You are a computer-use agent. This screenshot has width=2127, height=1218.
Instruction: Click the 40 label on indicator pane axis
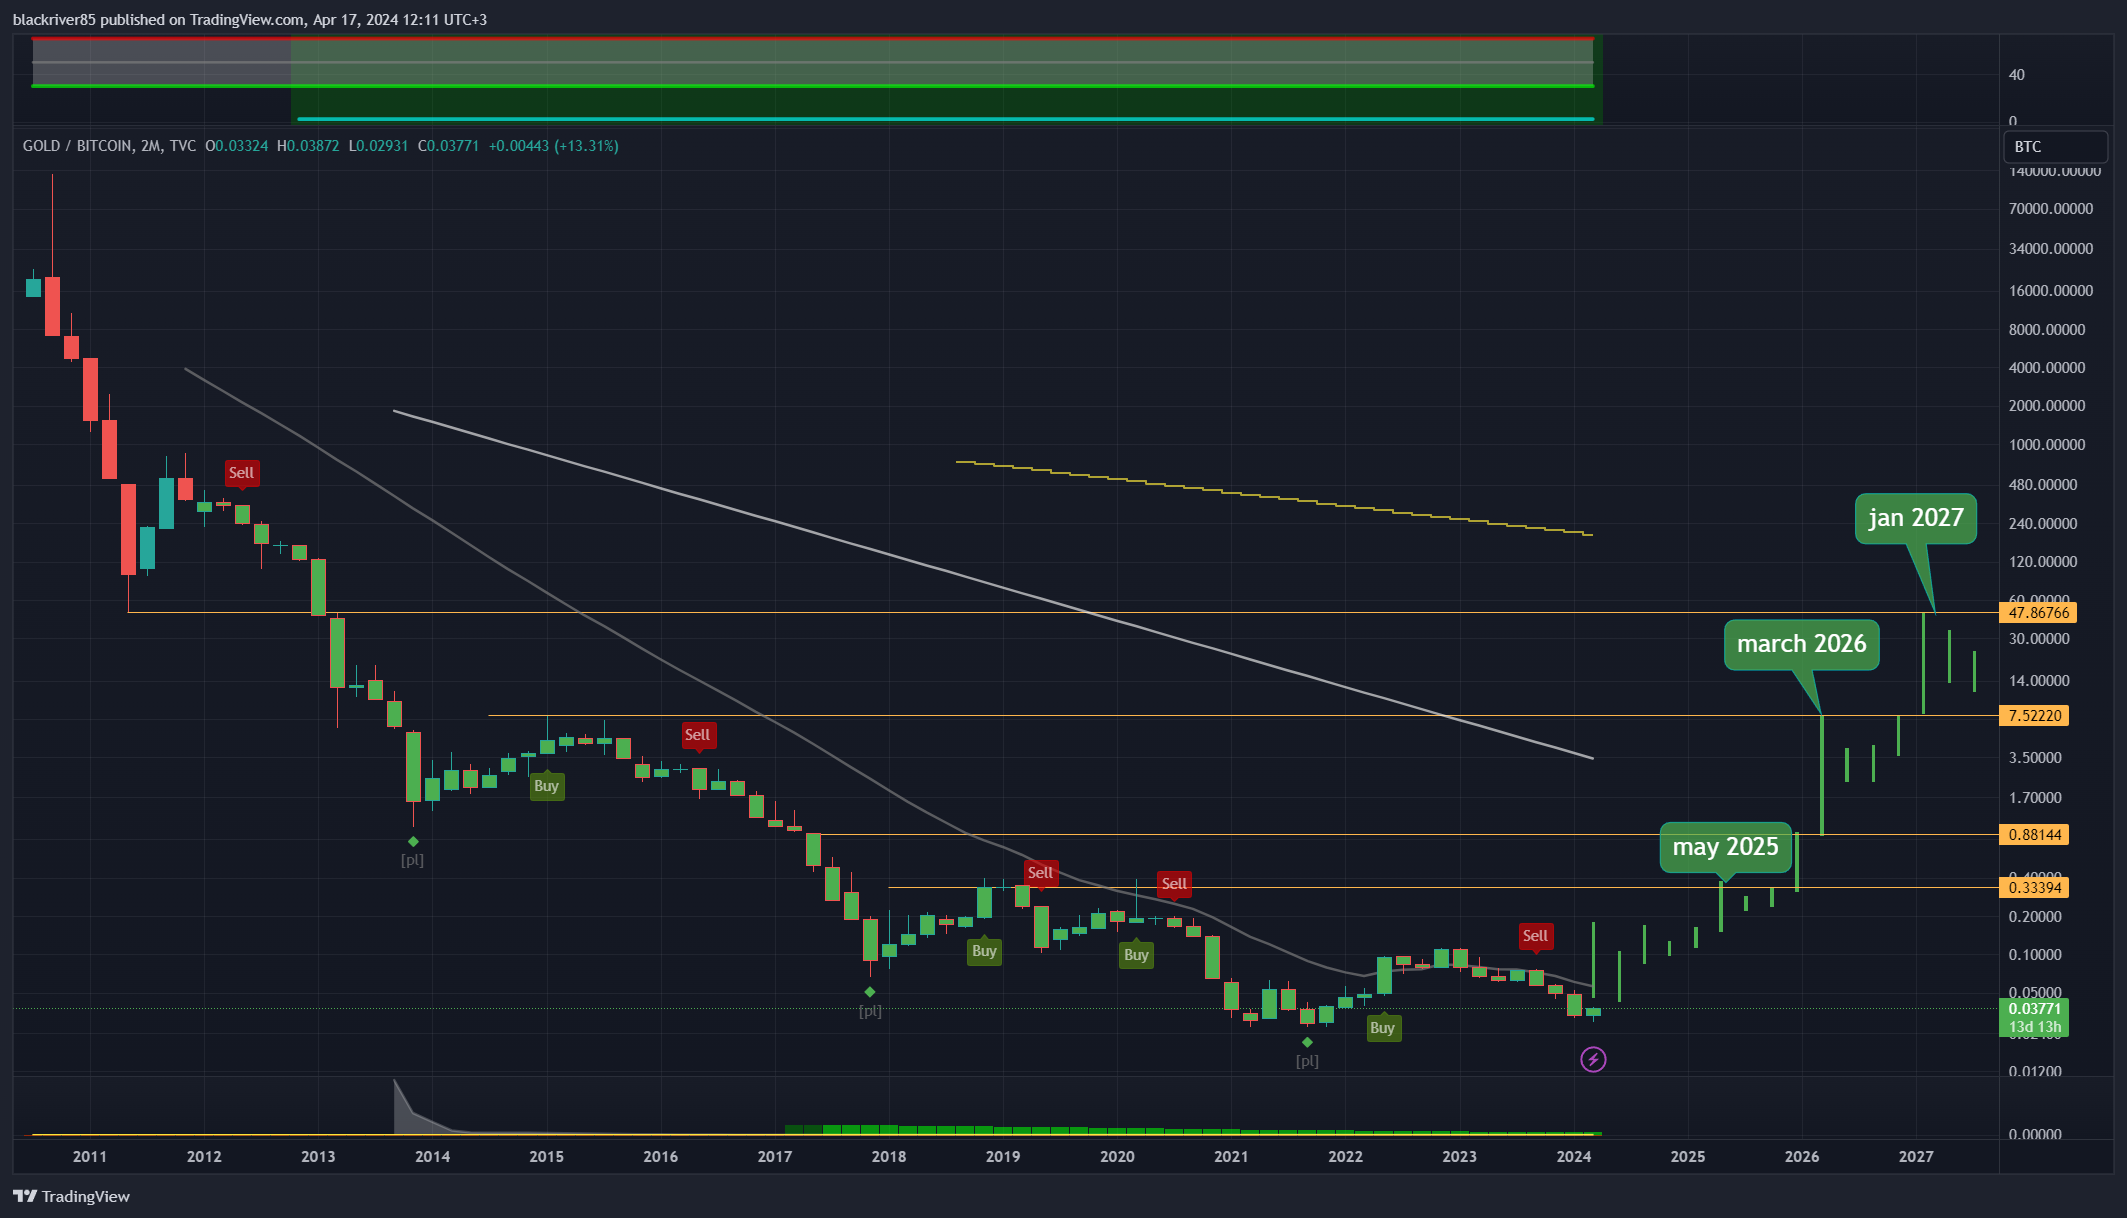point(2017,75)
